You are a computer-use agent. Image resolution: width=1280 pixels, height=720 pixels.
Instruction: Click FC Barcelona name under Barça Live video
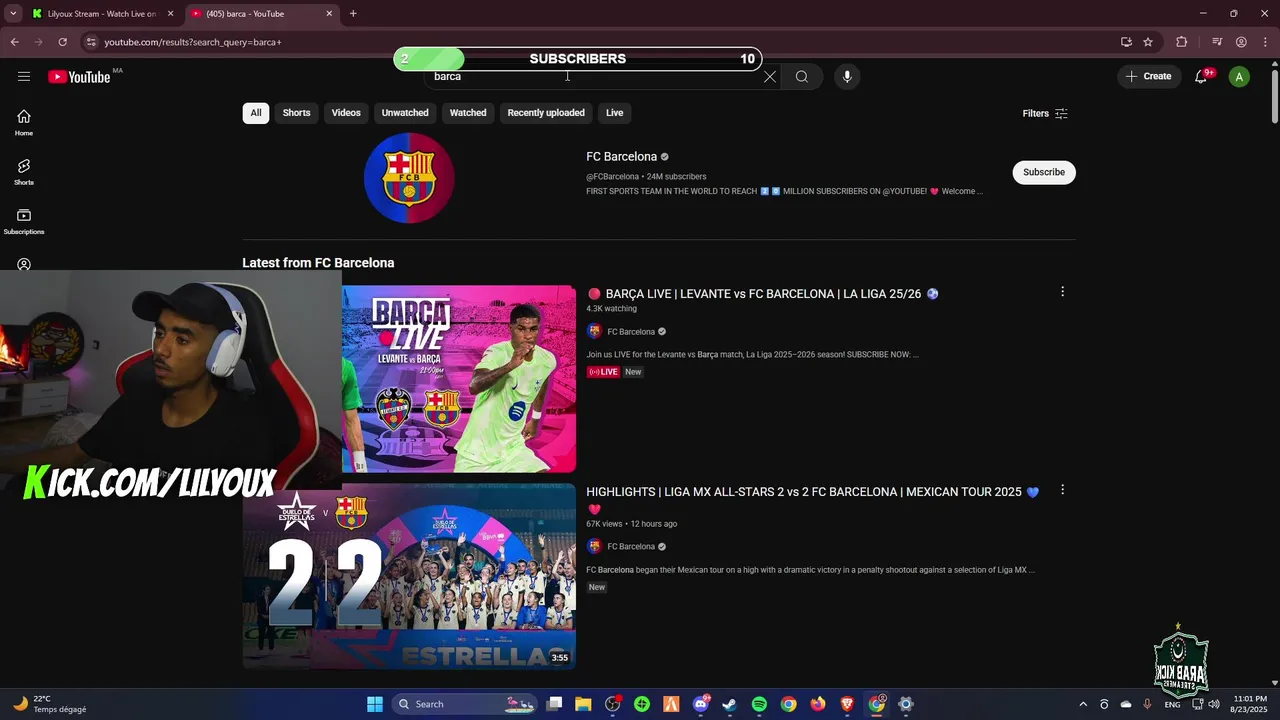coord(631,332)
